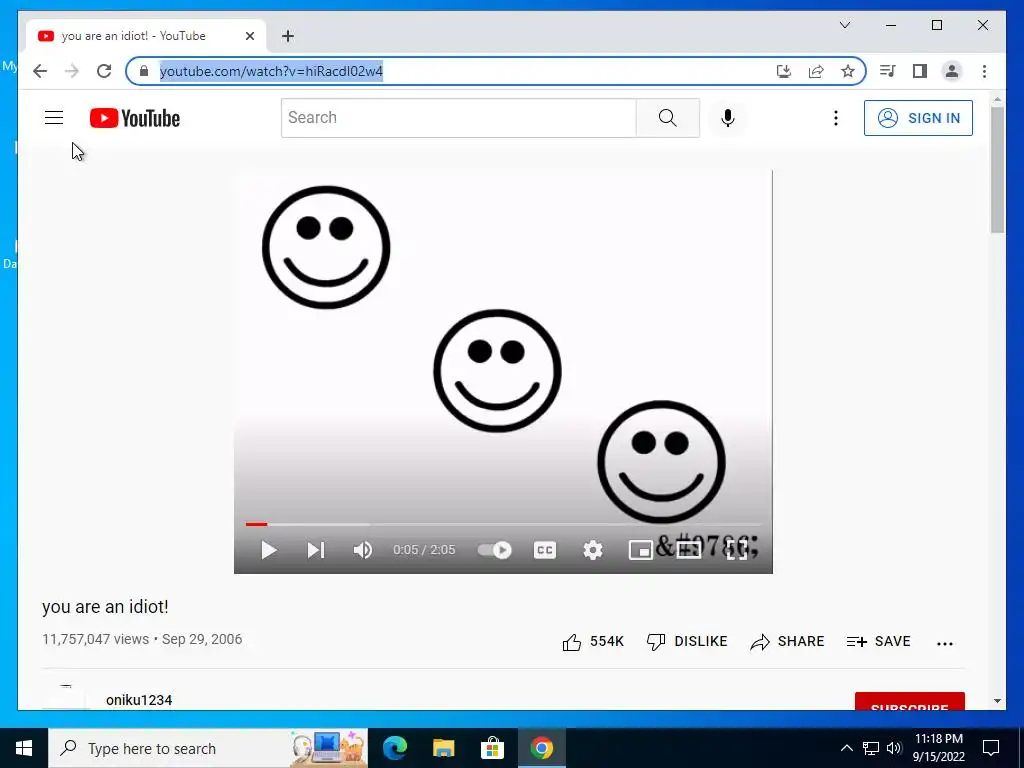Screen dimensions: 1024x768
Task: Close the 'you are an idiot!' tab
Action: coord(249,36)
